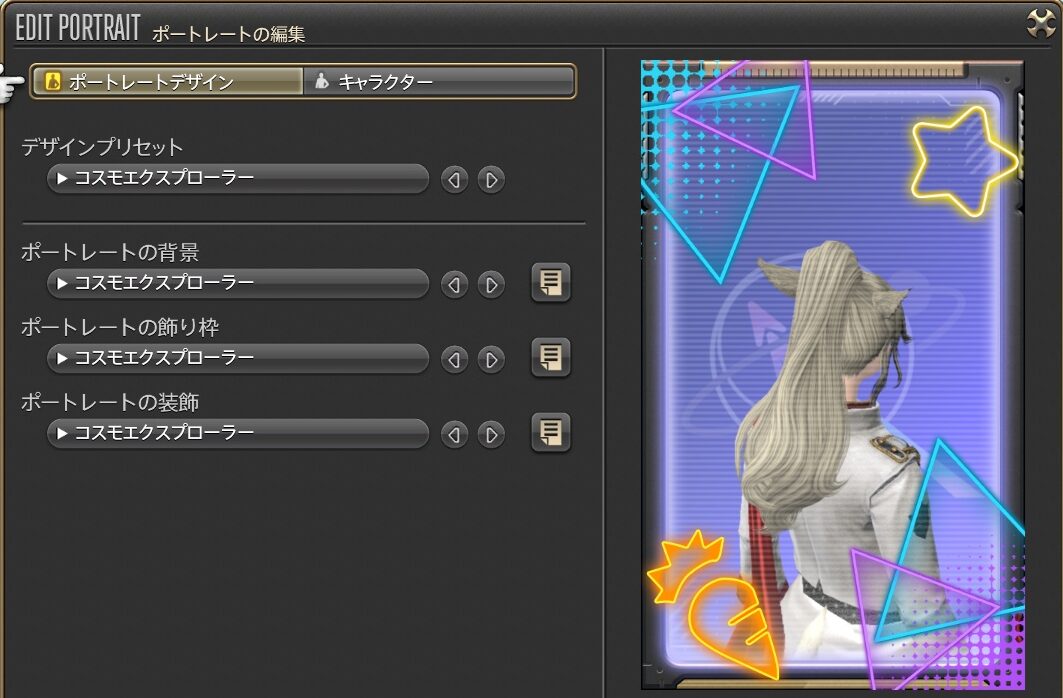The width and height of the screenshot is (1063, 698).
Task: Choose previous accent (装飾) arrow
Action: [454, 434]
